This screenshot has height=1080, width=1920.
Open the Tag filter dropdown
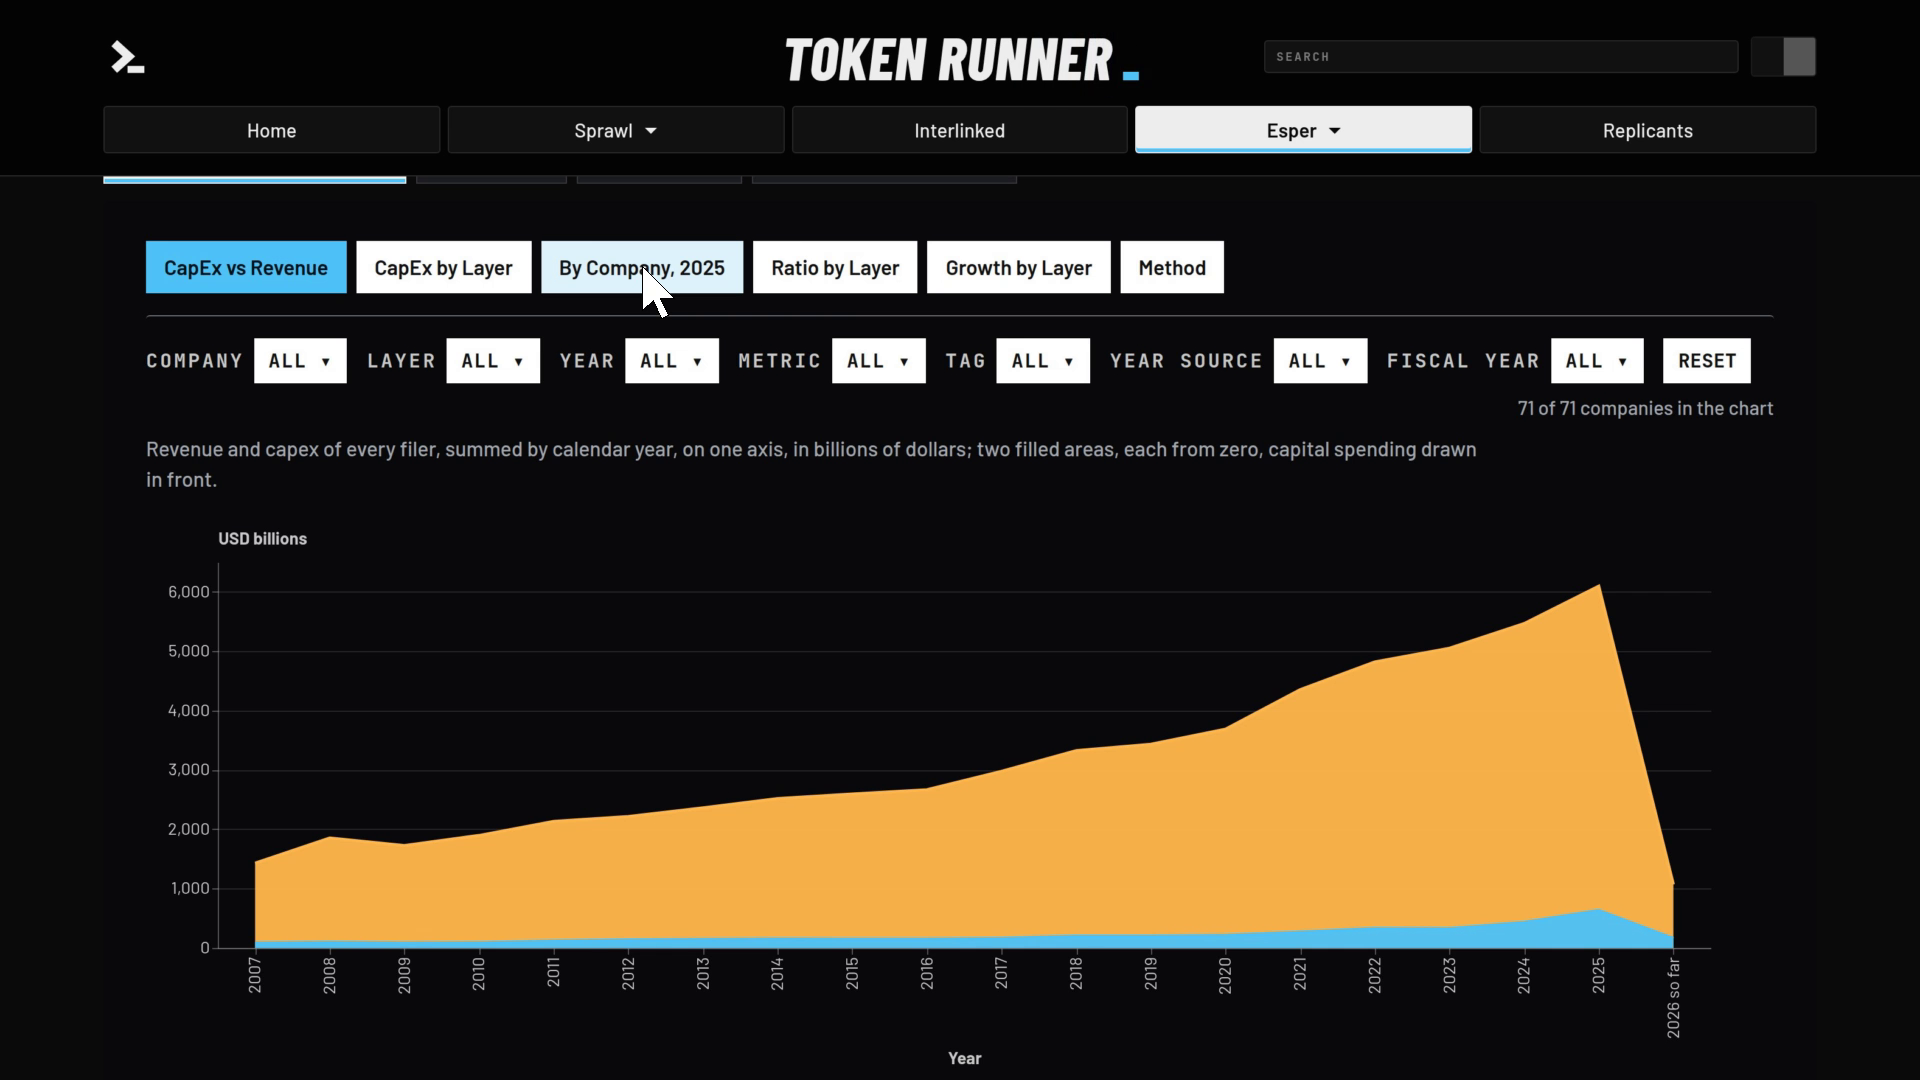1043,361
